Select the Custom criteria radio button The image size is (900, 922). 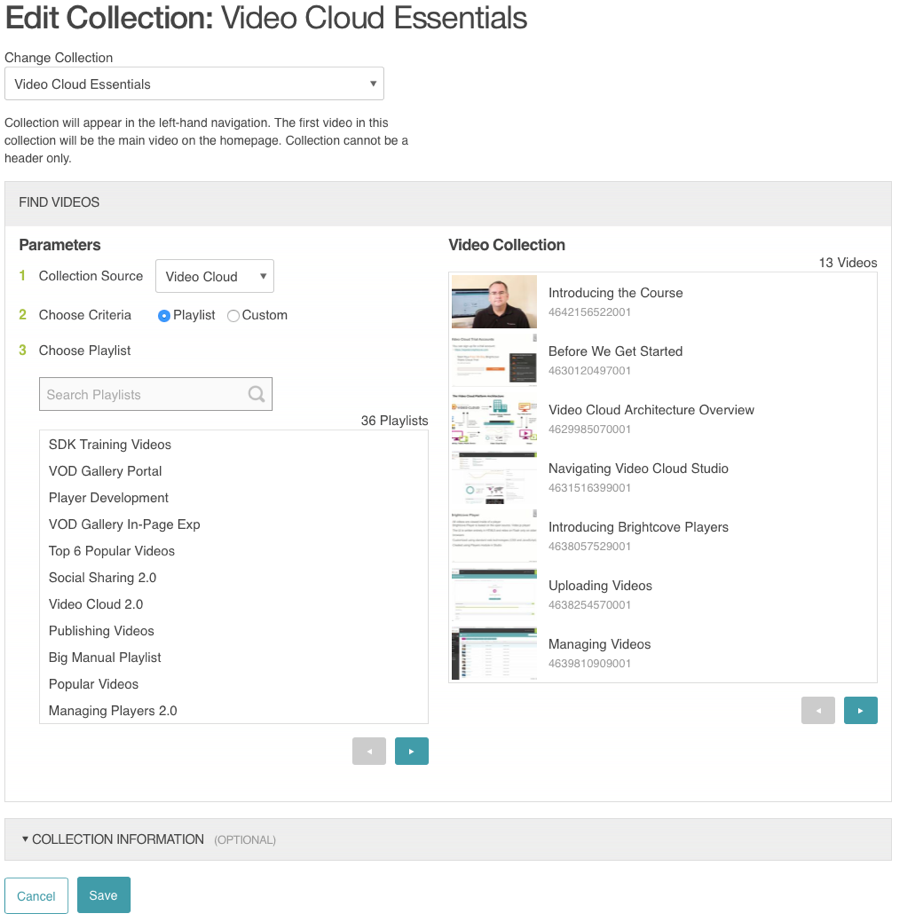233,316
